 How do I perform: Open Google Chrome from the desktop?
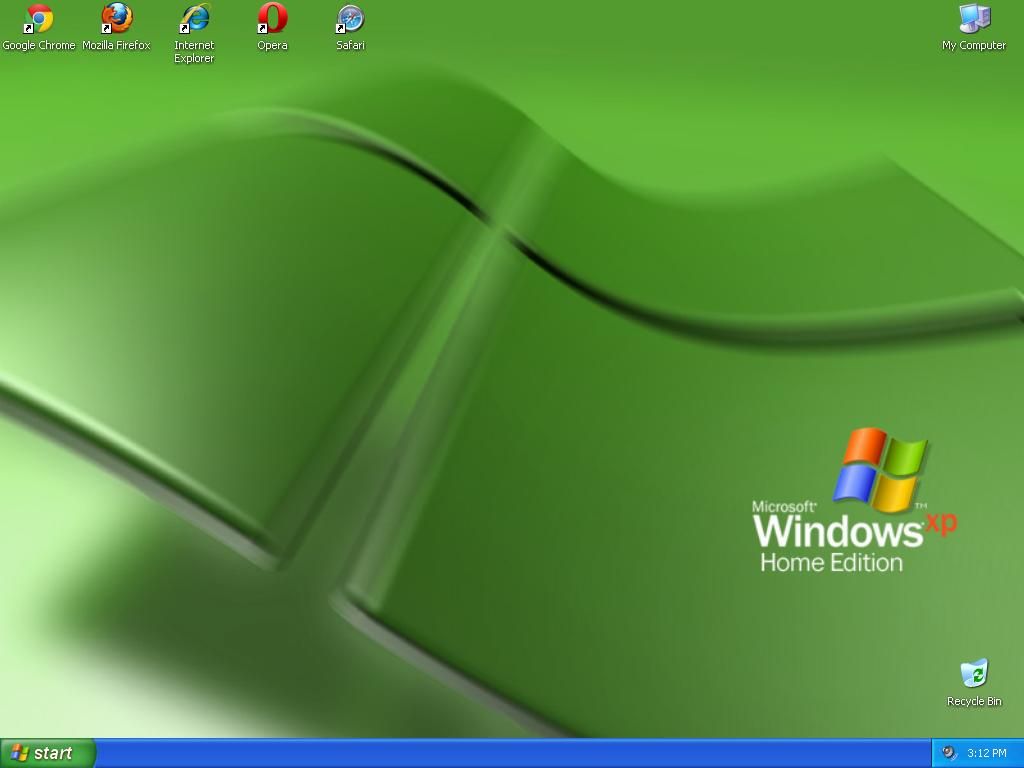click(38, 18)
